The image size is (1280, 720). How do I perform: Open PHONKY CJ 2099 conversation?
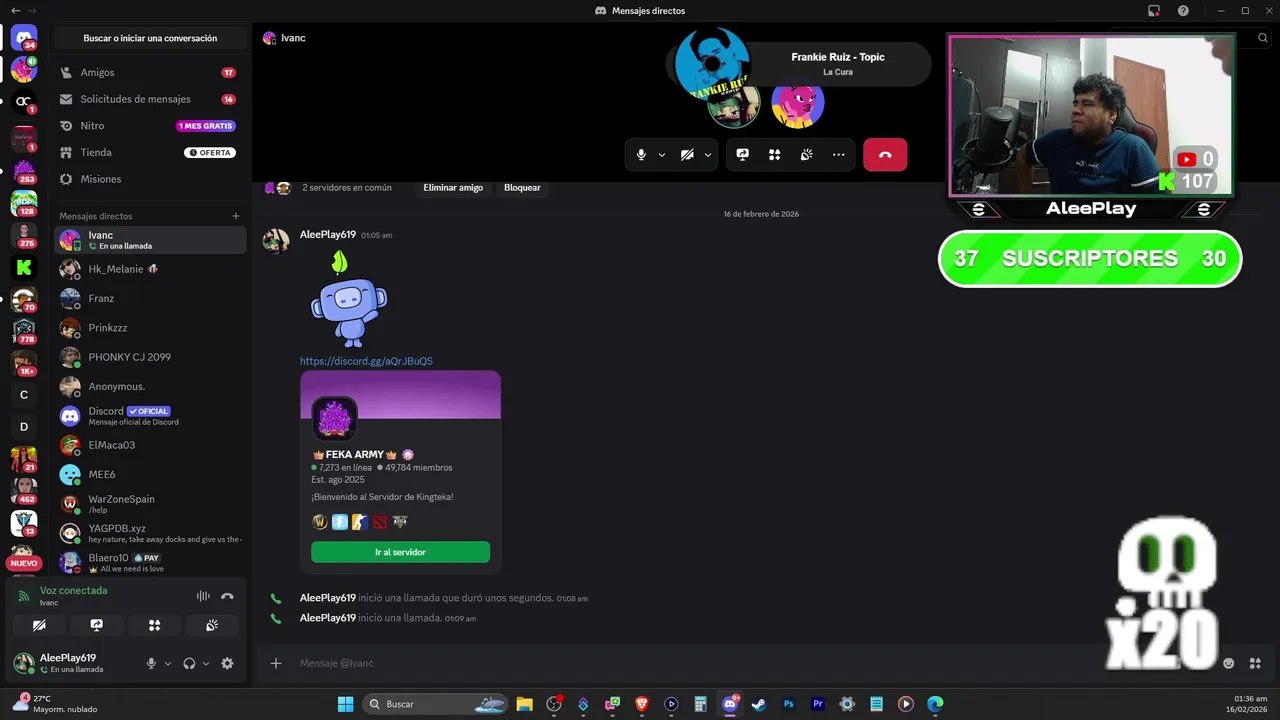[x=150, y=357]
